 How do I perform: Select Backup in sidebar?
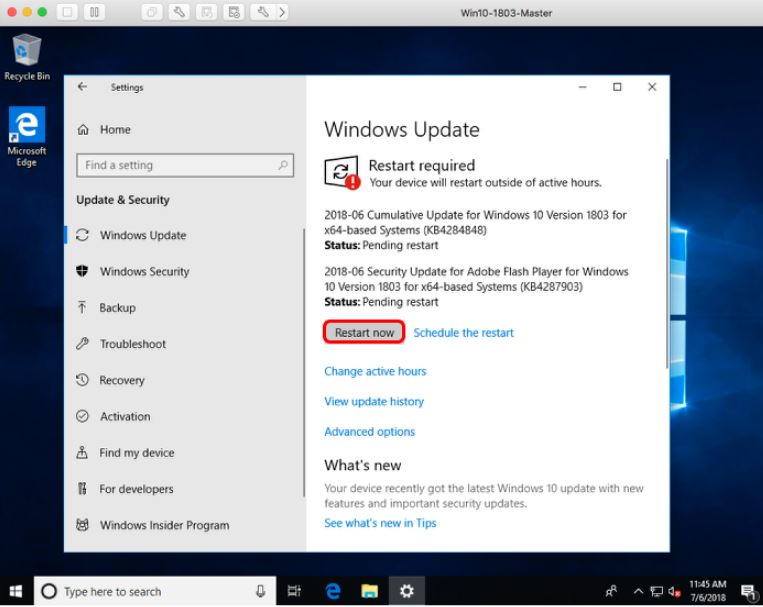(185, 308)
